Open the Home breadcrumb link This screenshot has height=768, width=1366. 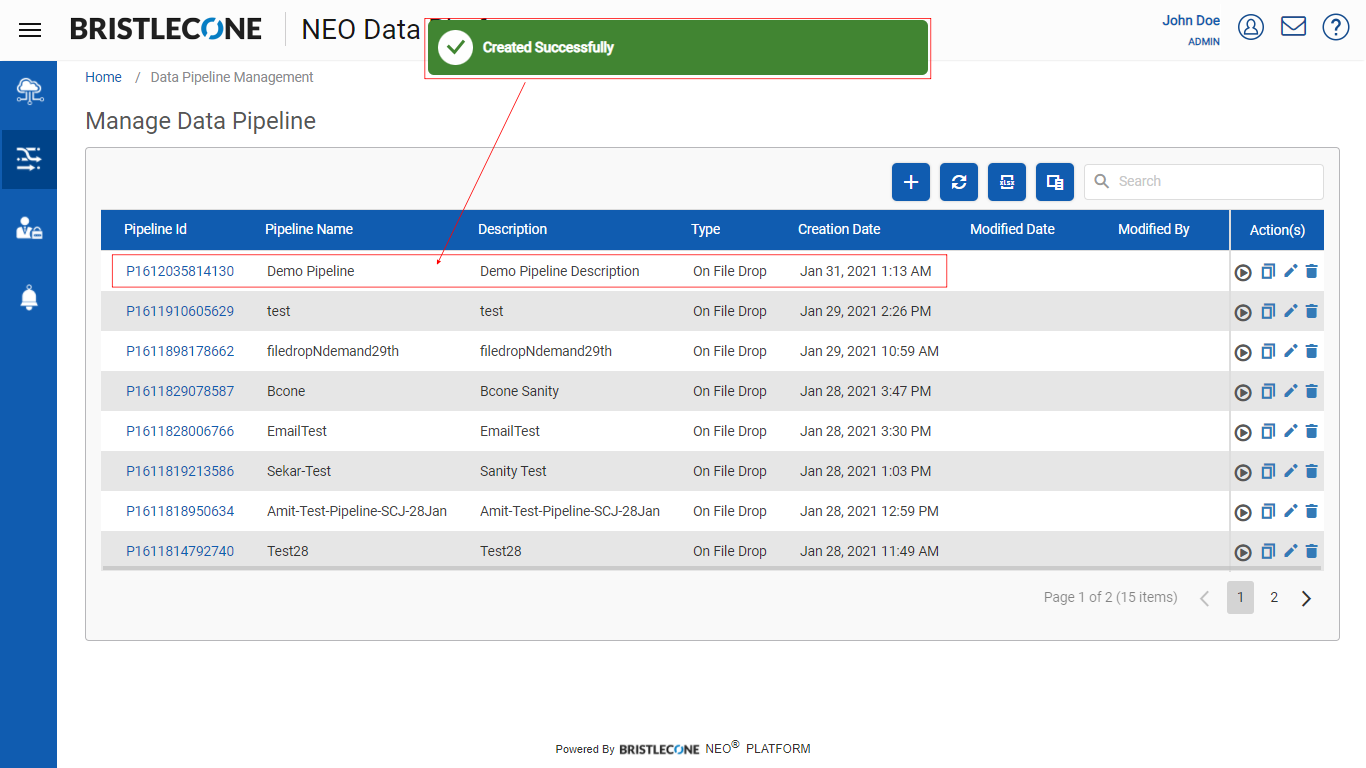point(103,77)
